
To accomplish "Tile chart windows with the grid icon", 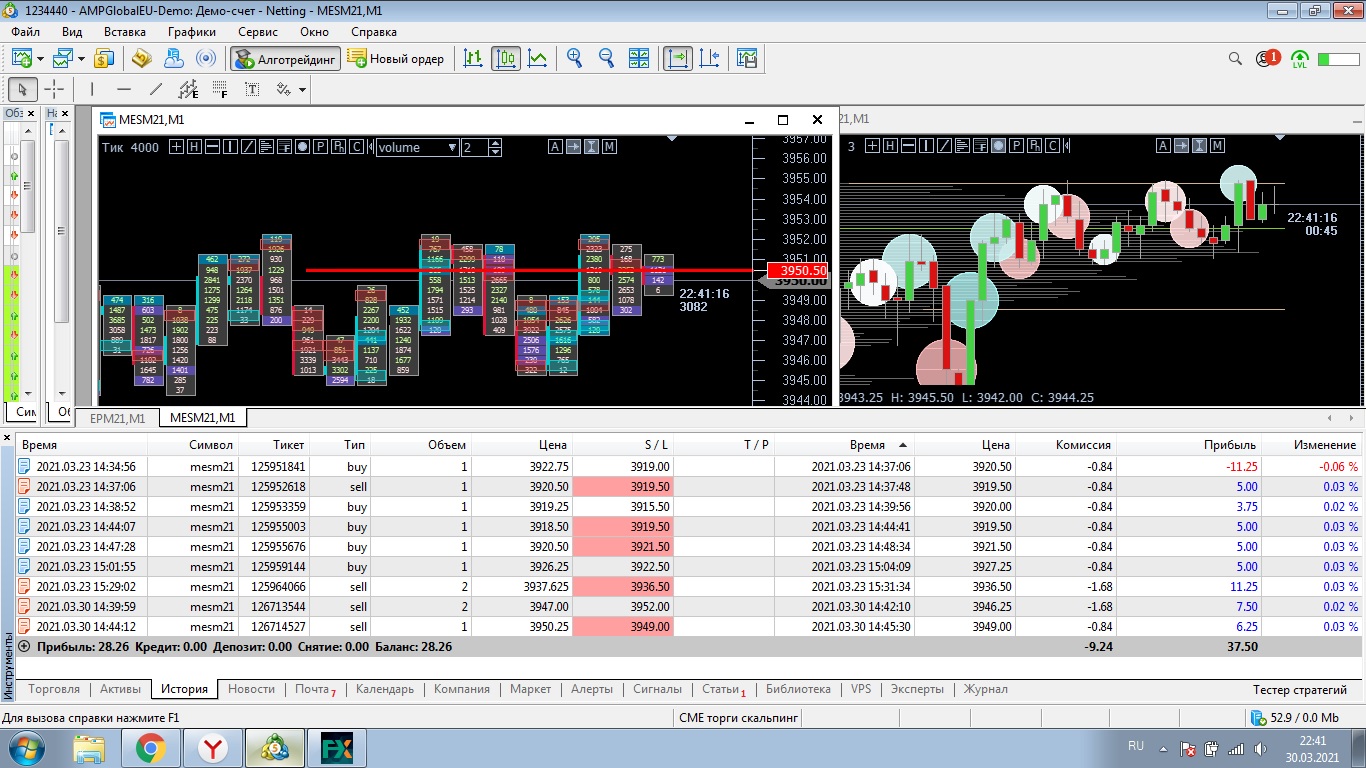I will point(638,59).
